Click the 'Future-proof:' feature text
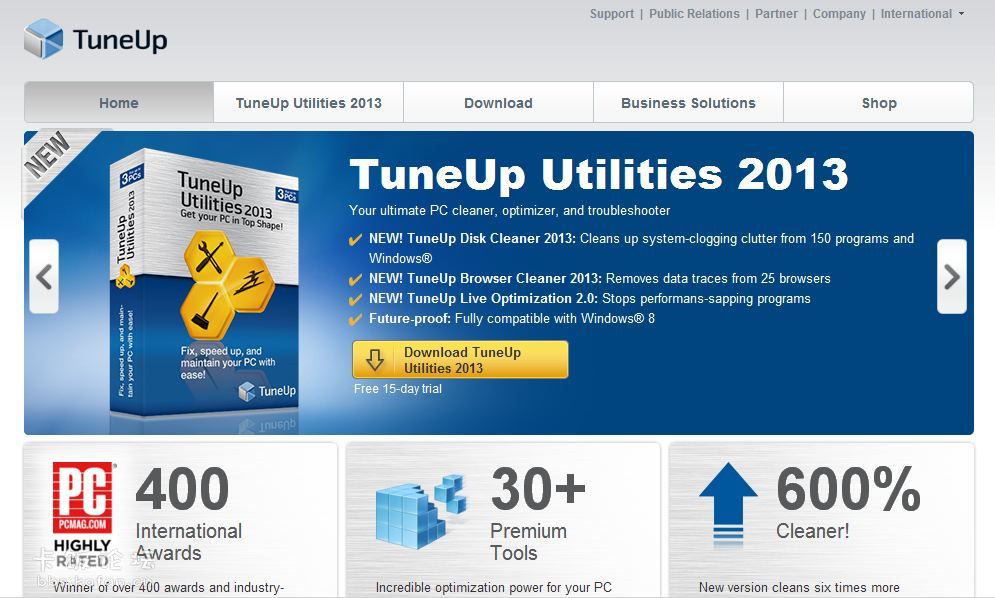 pos(410,318)
